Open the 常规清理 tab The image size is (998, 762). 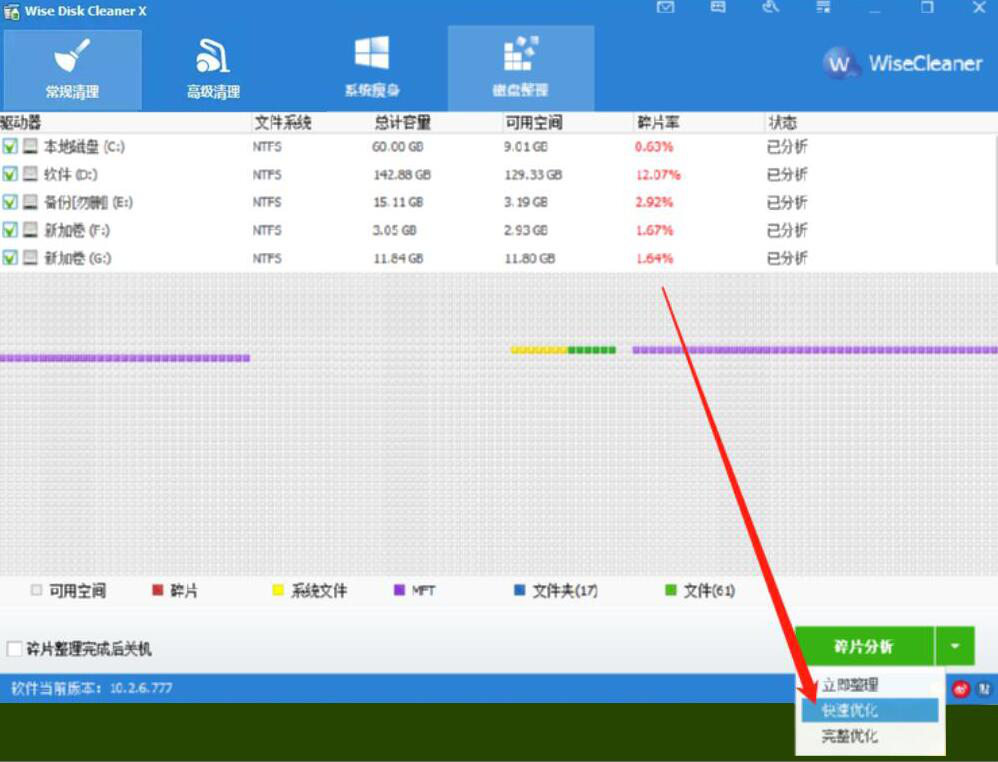pos(72,69)
